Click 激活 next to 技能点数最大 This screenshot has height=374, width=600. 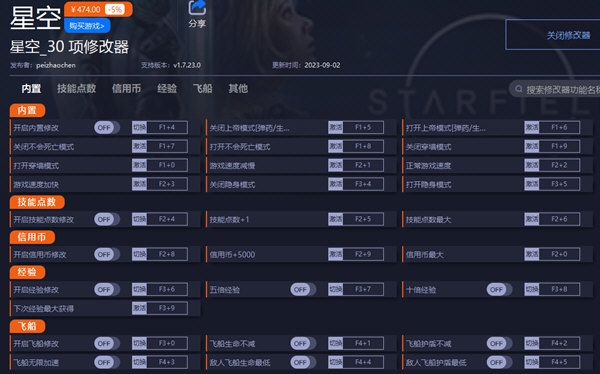point(532,219)
